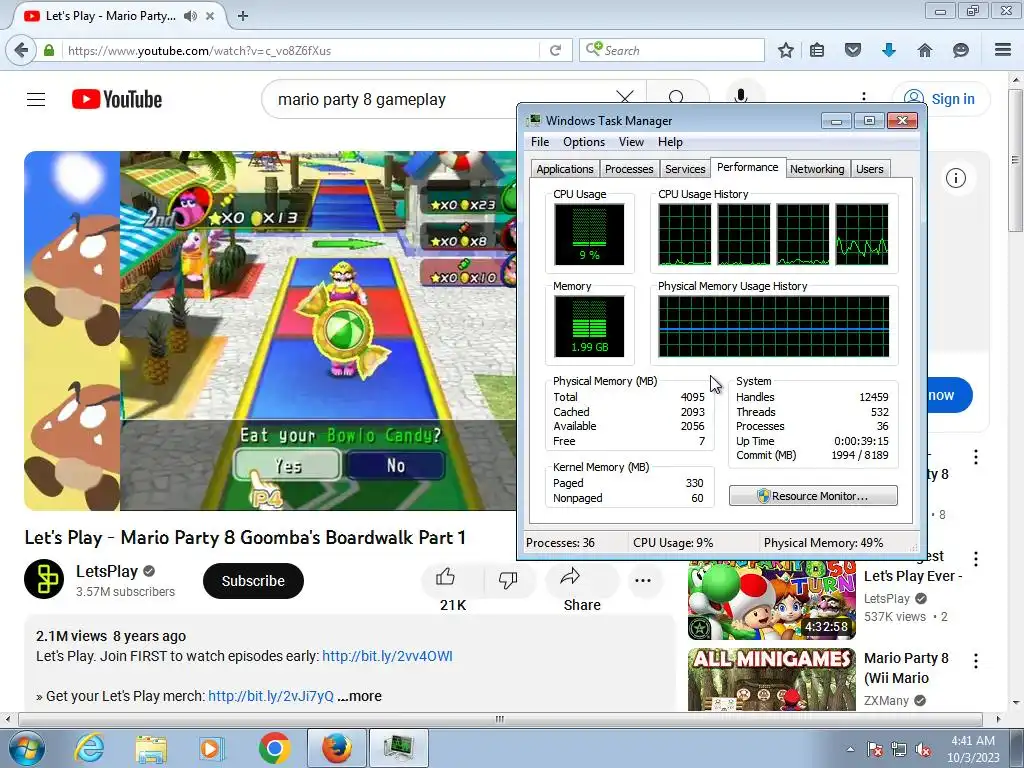
Task: Click the Pocket icon in Firefox toolbar
Action: 853,50
